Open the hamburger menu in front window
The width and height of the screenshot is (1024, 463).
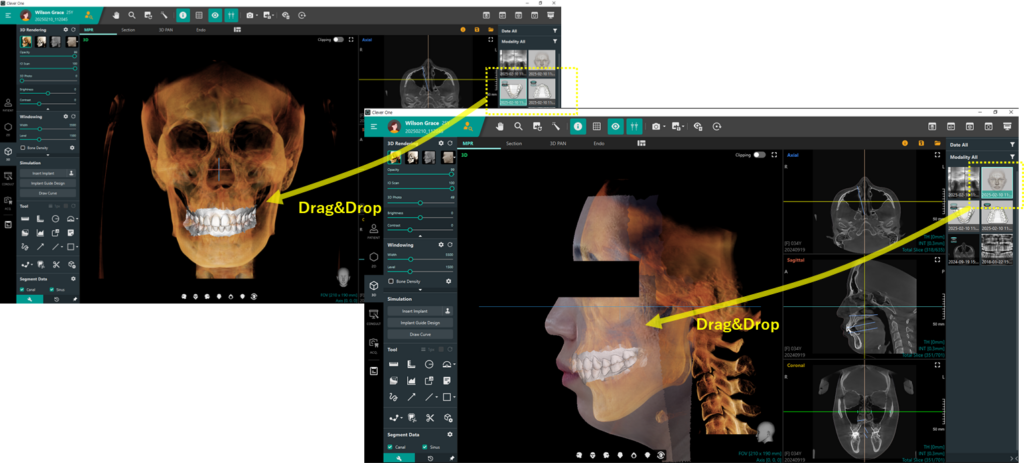pyautogui.click(x=373, y=127)
